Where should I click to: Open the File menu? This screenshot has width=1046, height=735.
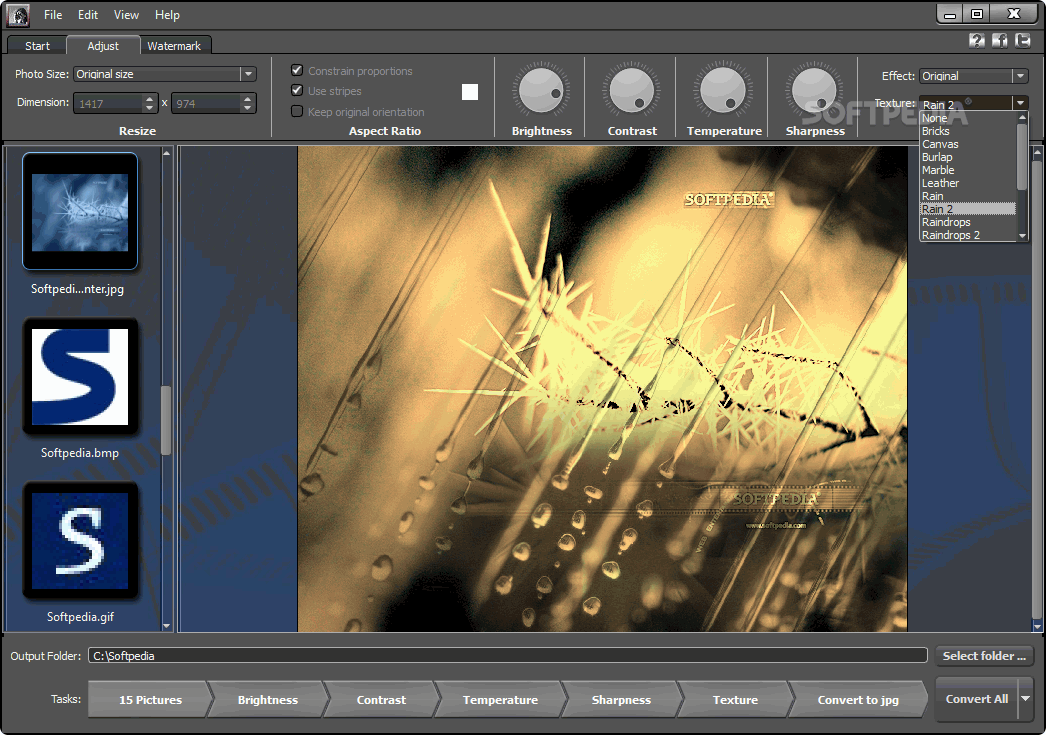[x=53, y=15]
